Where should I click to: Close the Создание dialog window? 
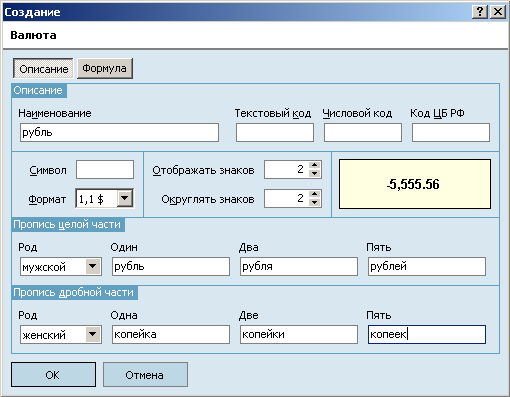498,12
